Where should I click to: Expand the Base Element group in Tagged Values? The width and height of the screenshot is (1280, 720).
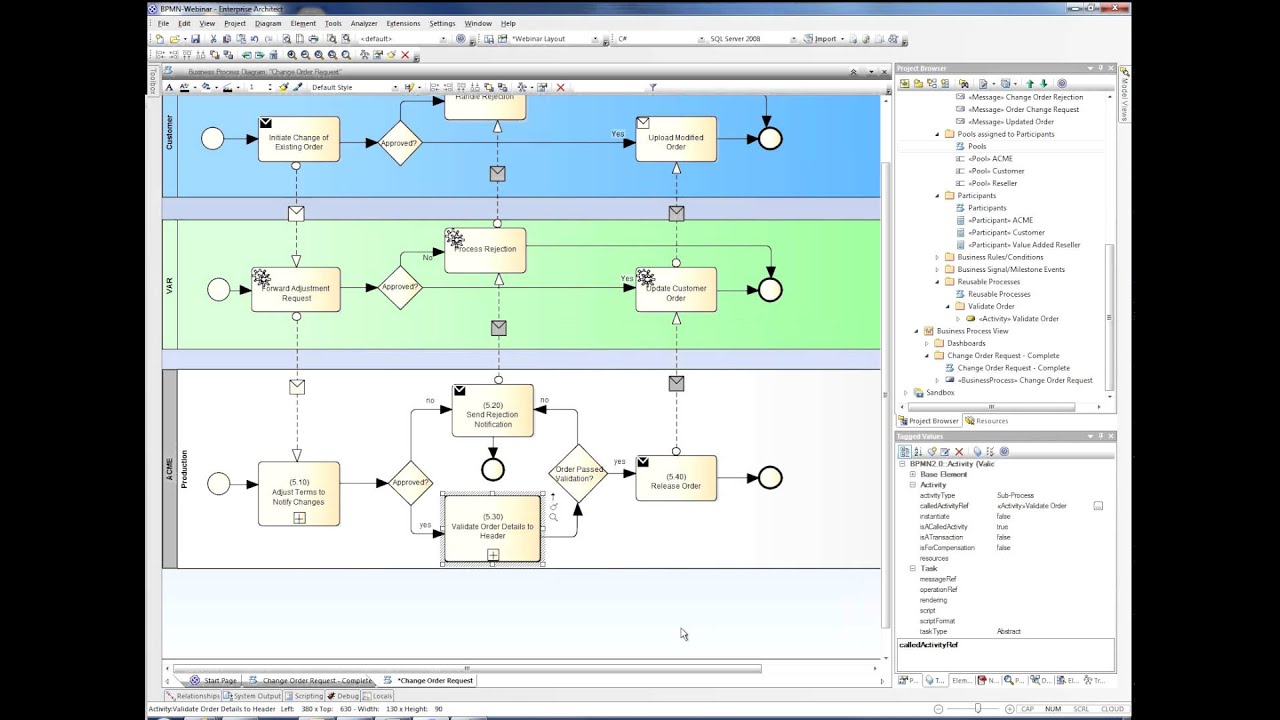912,474
